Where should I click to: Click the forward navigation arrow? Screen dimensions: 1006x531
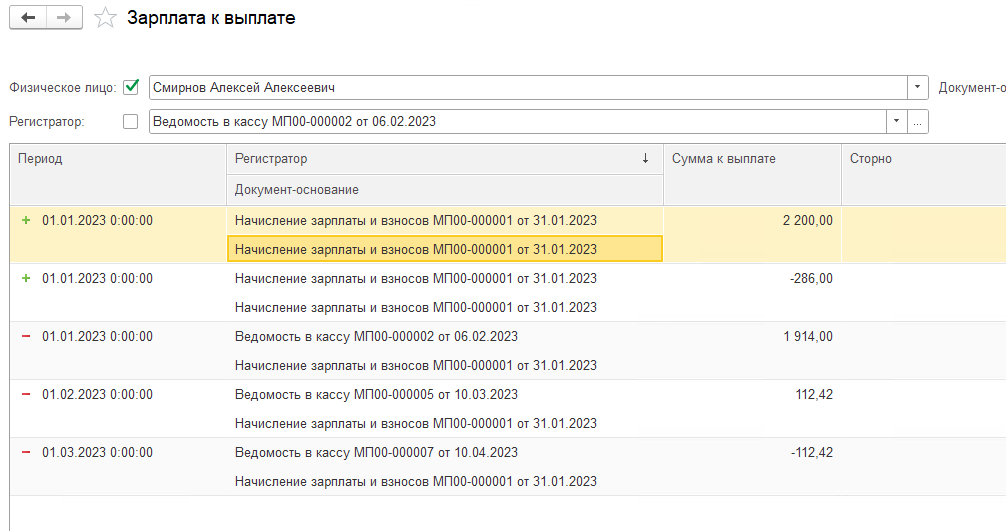pyautogui.click(x=63, y=19)
